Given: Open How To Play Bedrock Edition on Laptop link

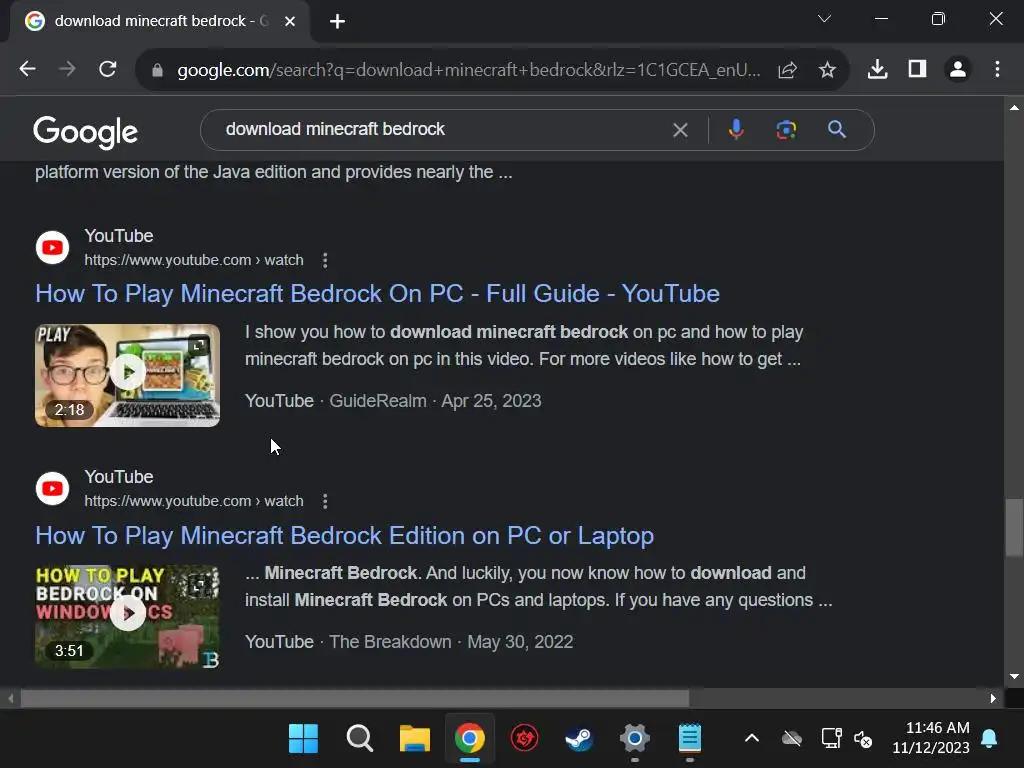Looking at the screenshot, I should coord(345,536).
